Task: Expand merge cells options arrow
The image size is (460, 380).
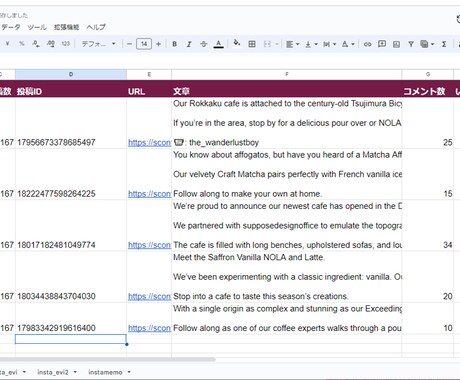Action: tap(277, 44)
